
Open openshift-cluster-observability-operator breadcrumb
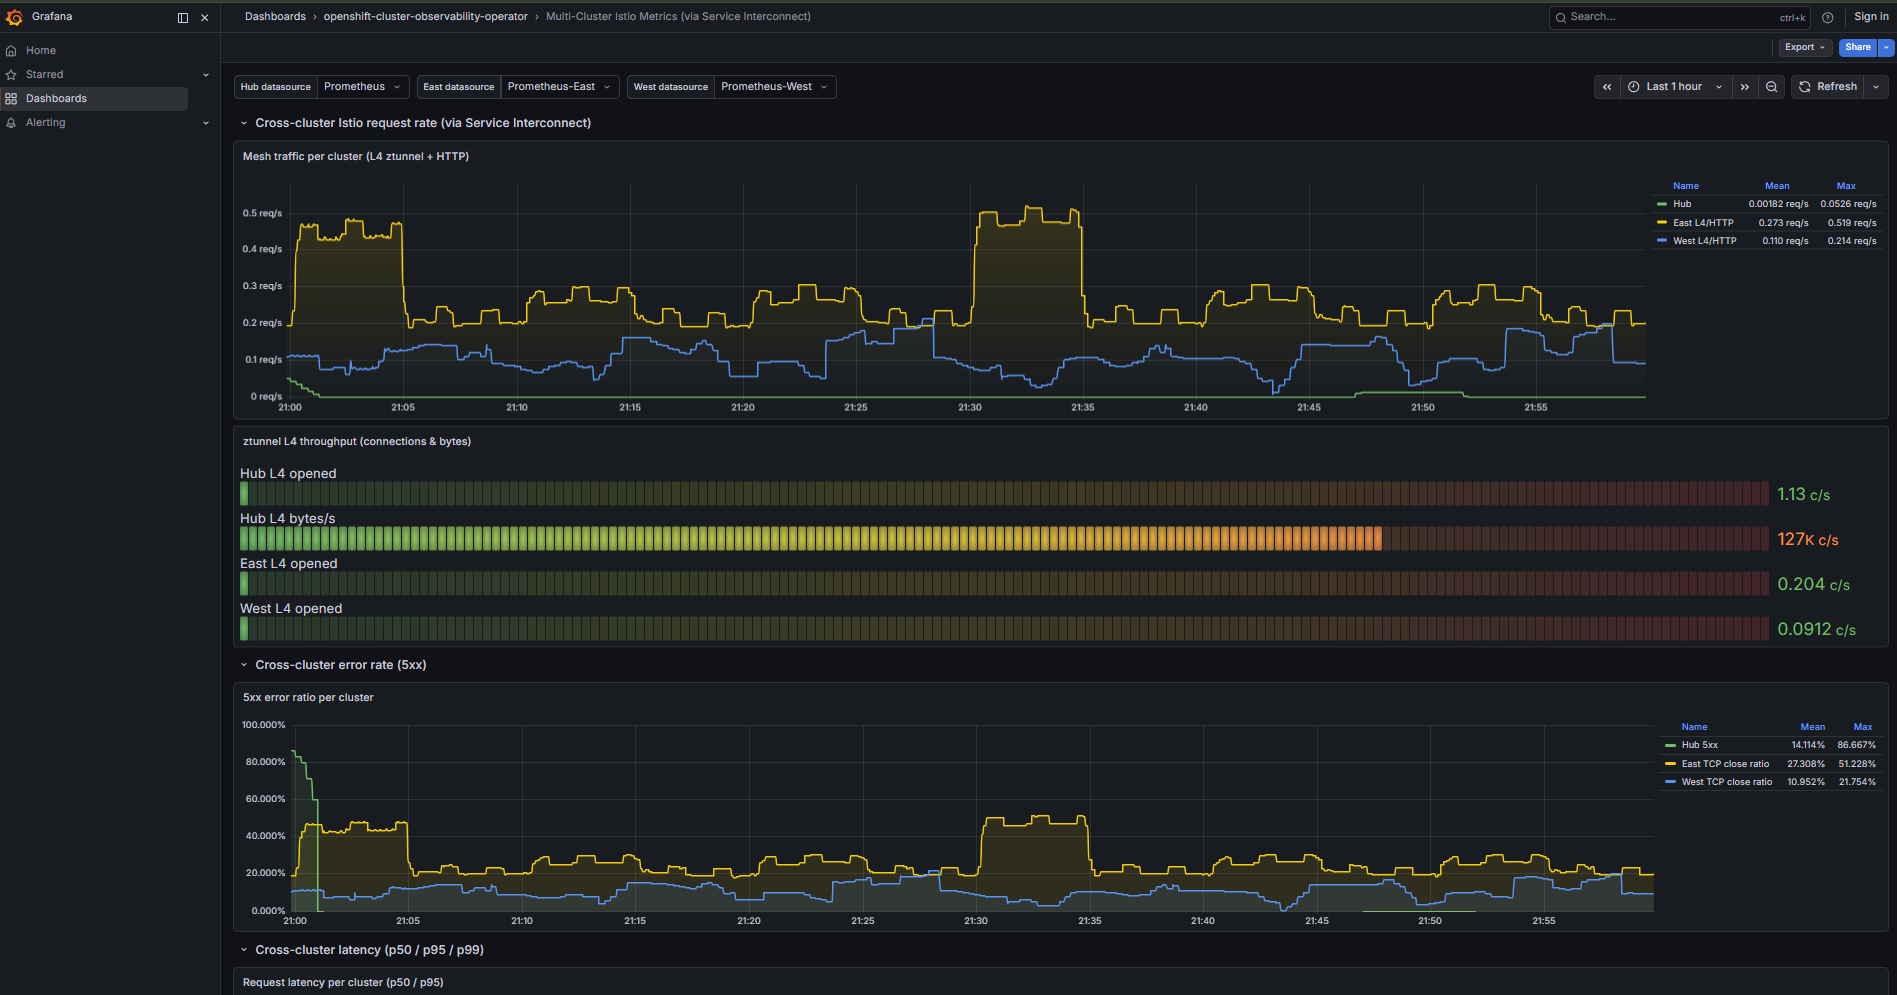425,17
